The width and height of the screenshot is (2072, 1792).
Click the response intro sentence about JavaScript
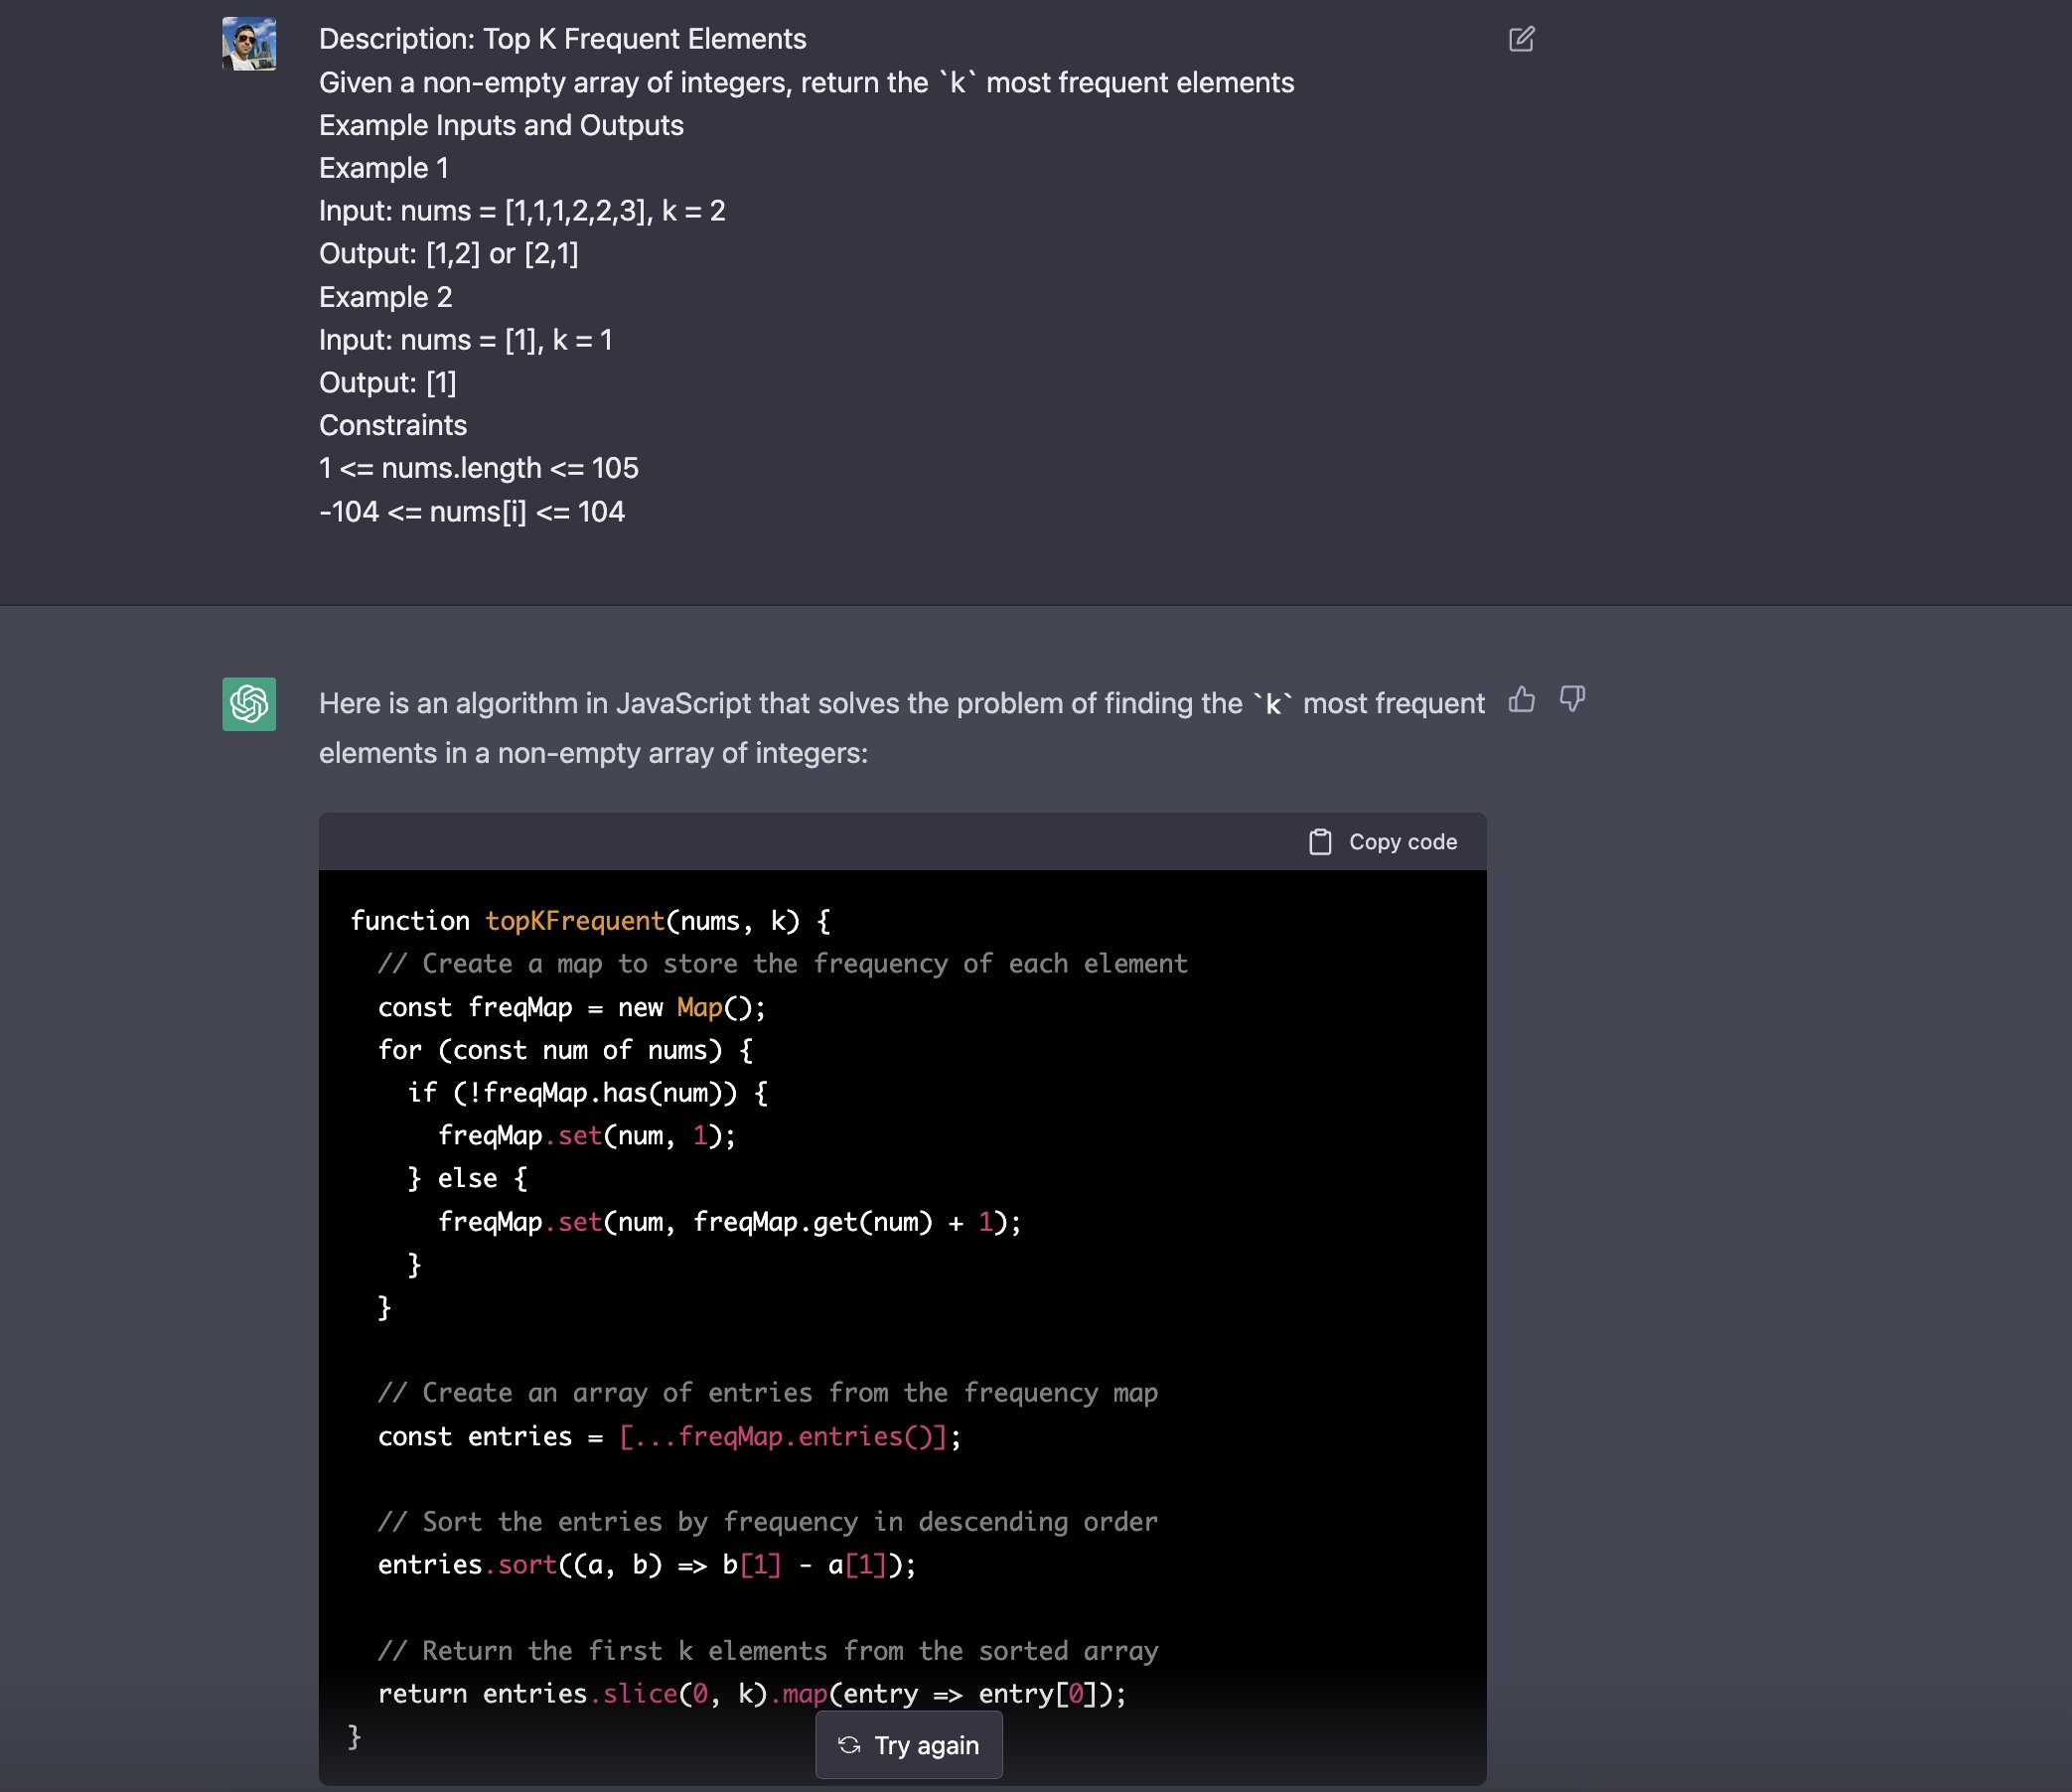tap(901, 728)
